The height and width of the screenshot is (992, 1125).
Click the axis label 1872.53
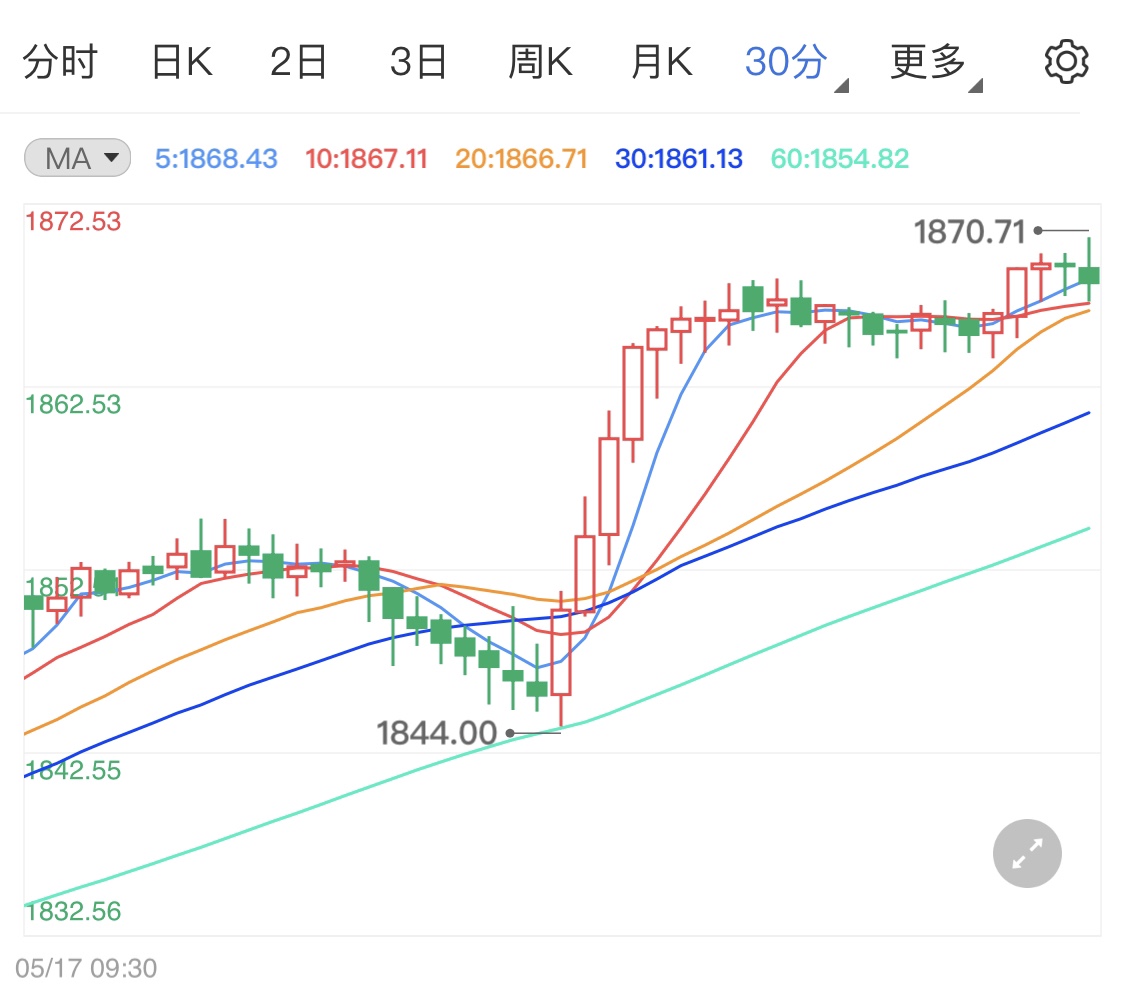pyautogui.click(x=73, y=222)
